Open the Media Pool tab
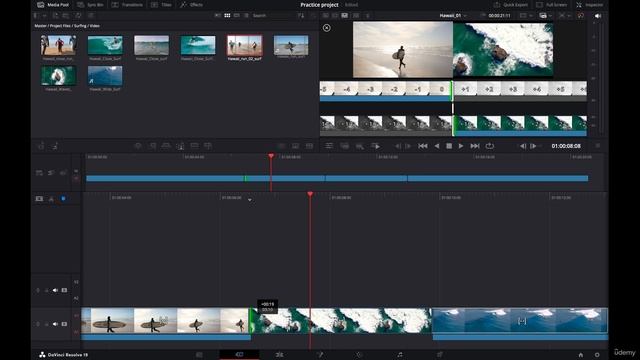Screen dimensions: 640x360 click(53, 5)
